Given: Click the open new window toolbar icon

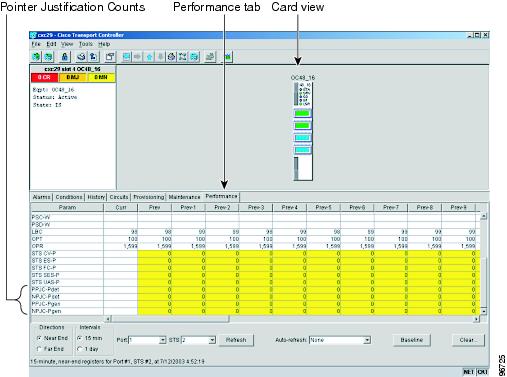Looking at the screenshot, I should pos(110,57).
